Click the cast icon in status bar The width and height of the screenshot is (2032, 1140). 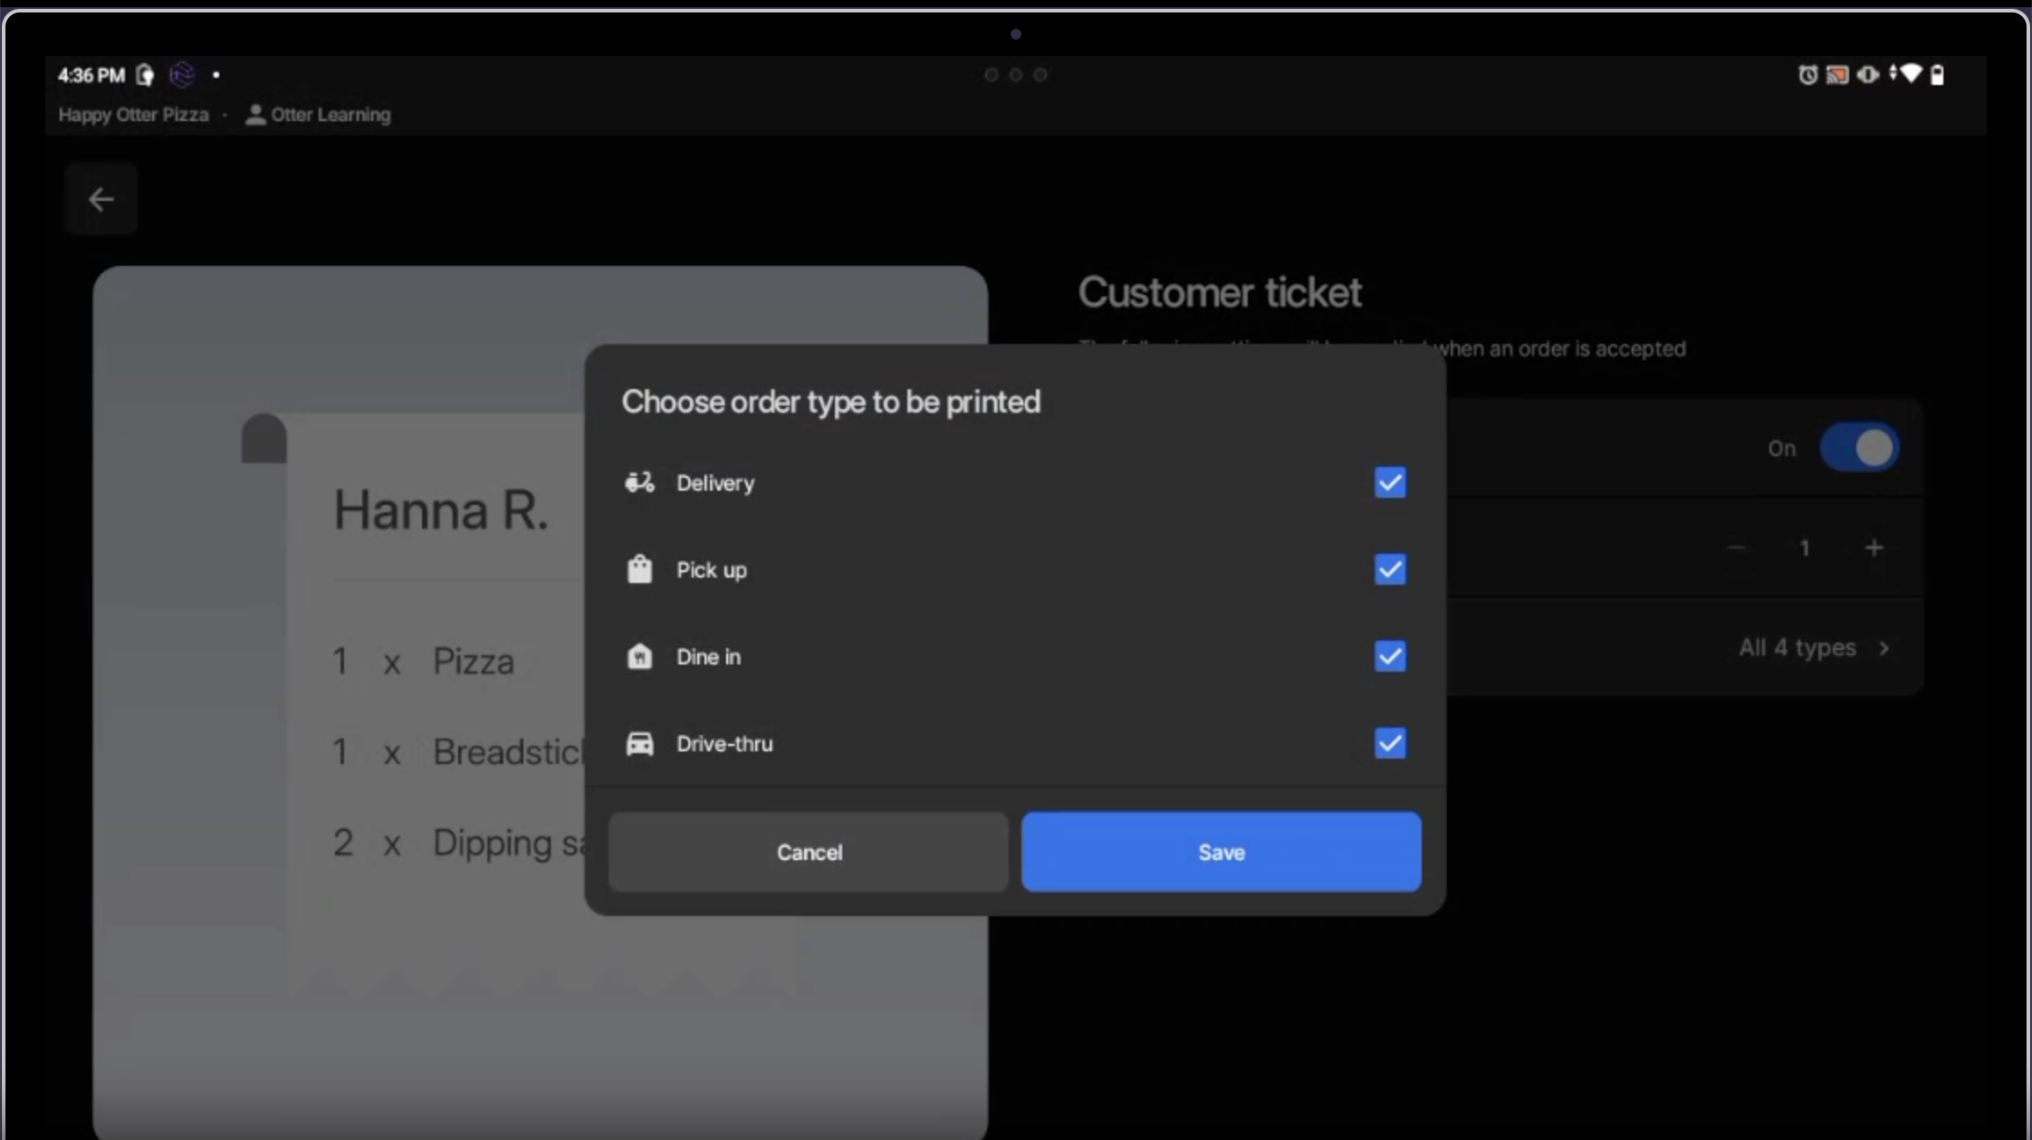pos(1838,75)
